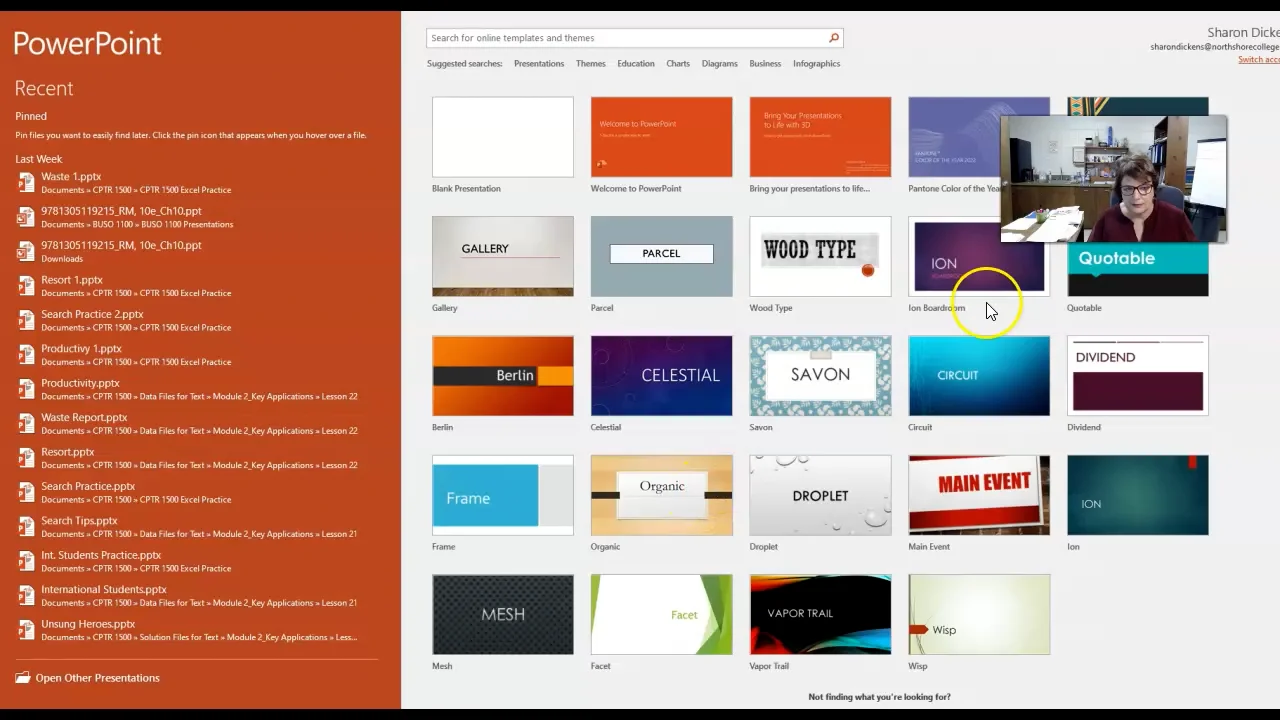Viewport: 1280px width, 720px height.
Task: Choose the Infographics suggested search
Action: [816, 64]
